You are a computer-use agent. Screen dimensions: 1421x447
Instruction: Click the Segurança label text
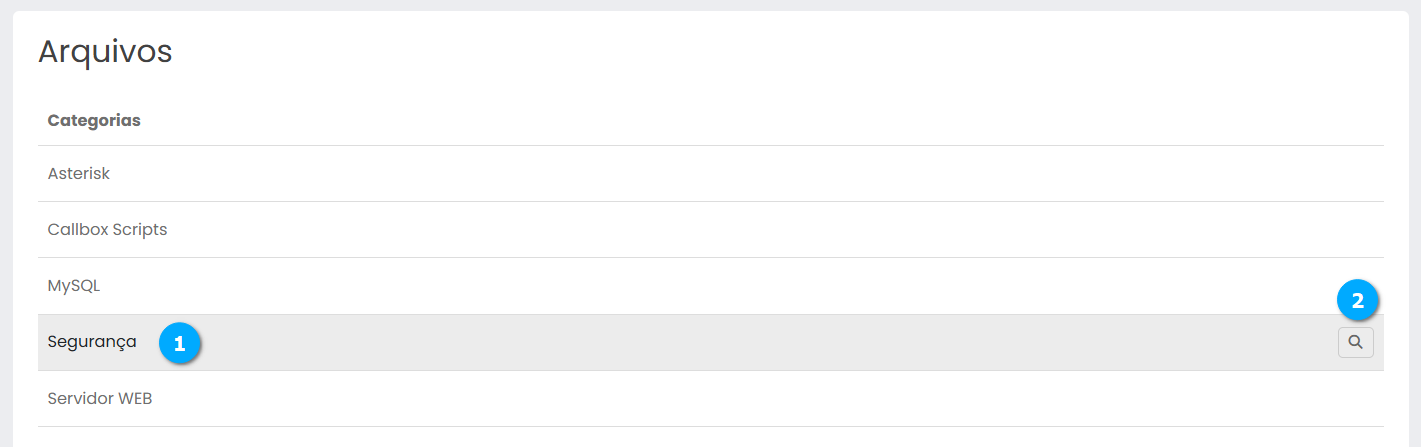[92, 342]
